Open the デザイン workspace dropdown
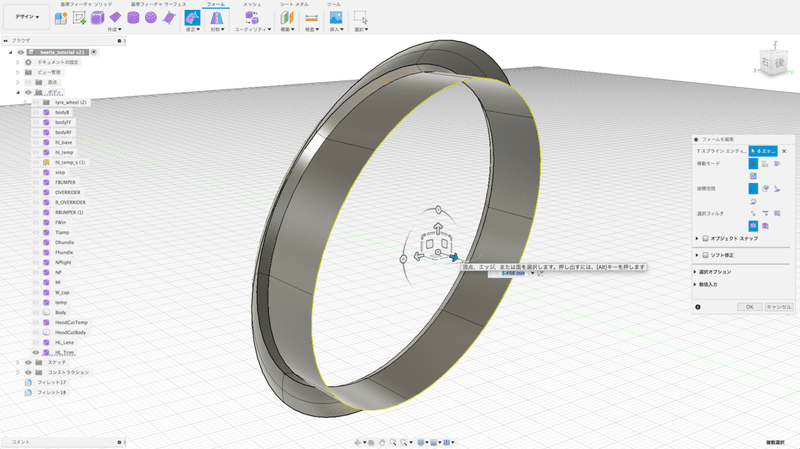Image resolution: width=800 pixels, height=449 pixels. pyautogui.click(x=27, y=17)
